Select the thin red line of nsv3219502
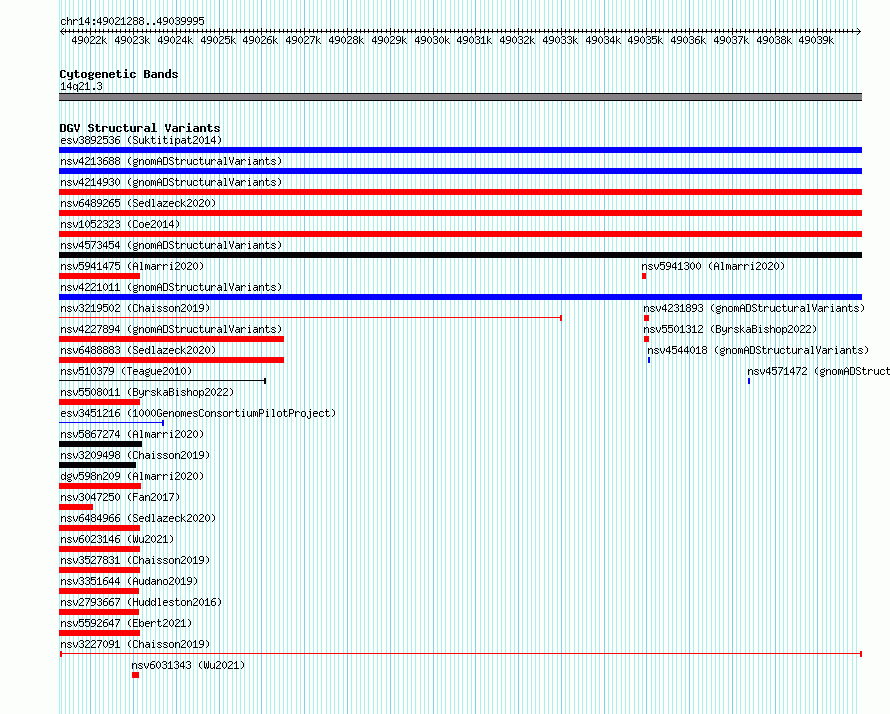890x714 pixels. pos(310,318)
